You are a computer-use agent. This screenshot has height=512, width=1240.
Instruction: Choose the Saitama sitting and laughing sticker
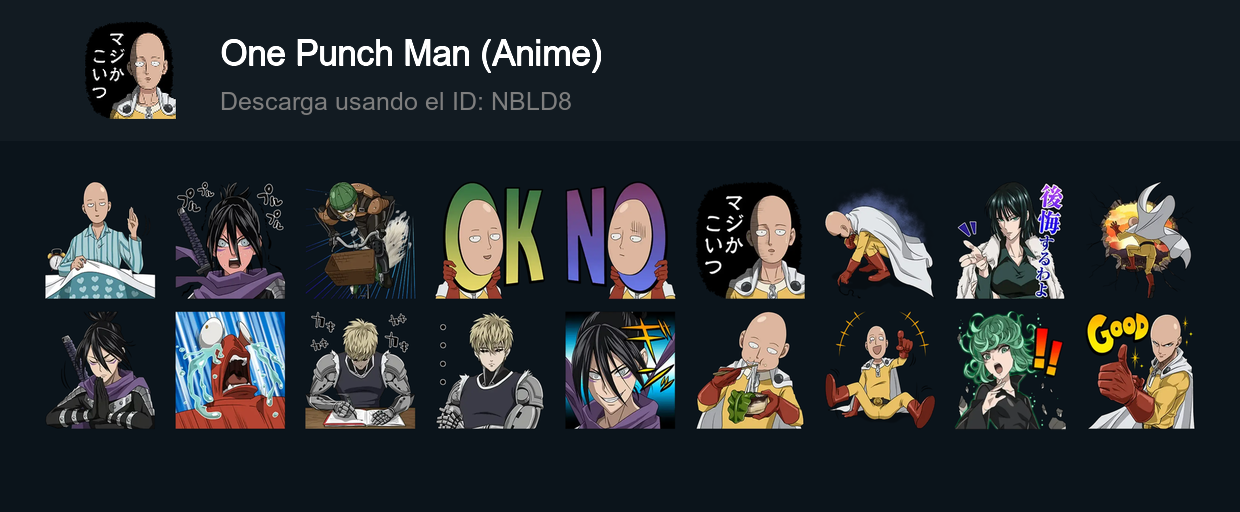pos(880,370)
